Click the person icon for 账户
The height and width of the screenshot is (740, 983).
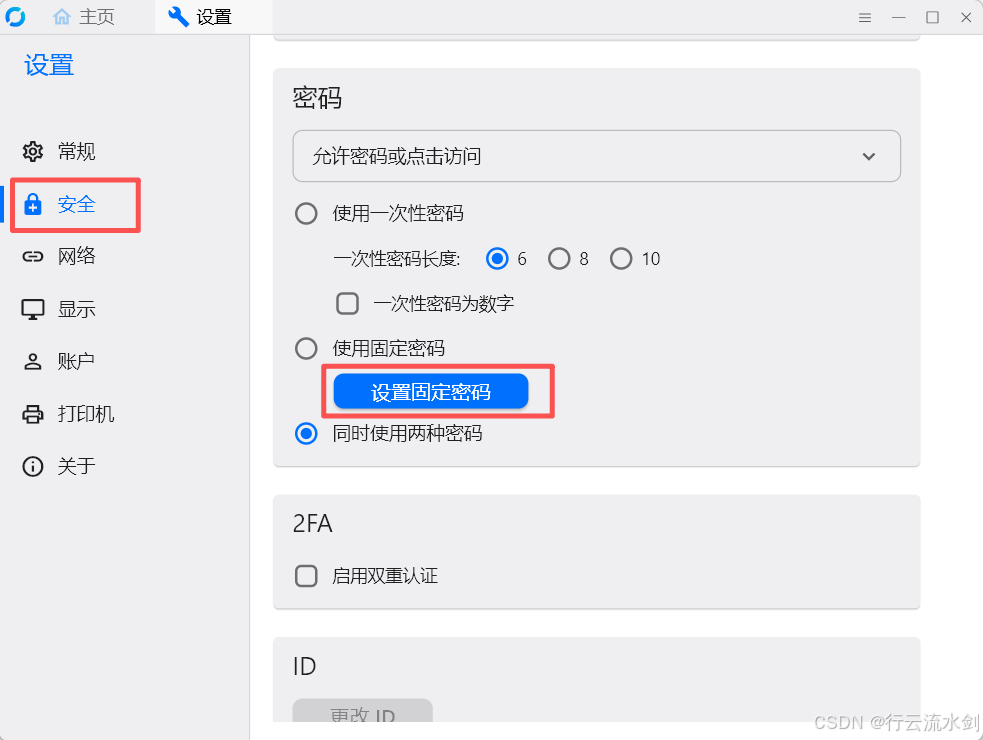click(33, 362)
